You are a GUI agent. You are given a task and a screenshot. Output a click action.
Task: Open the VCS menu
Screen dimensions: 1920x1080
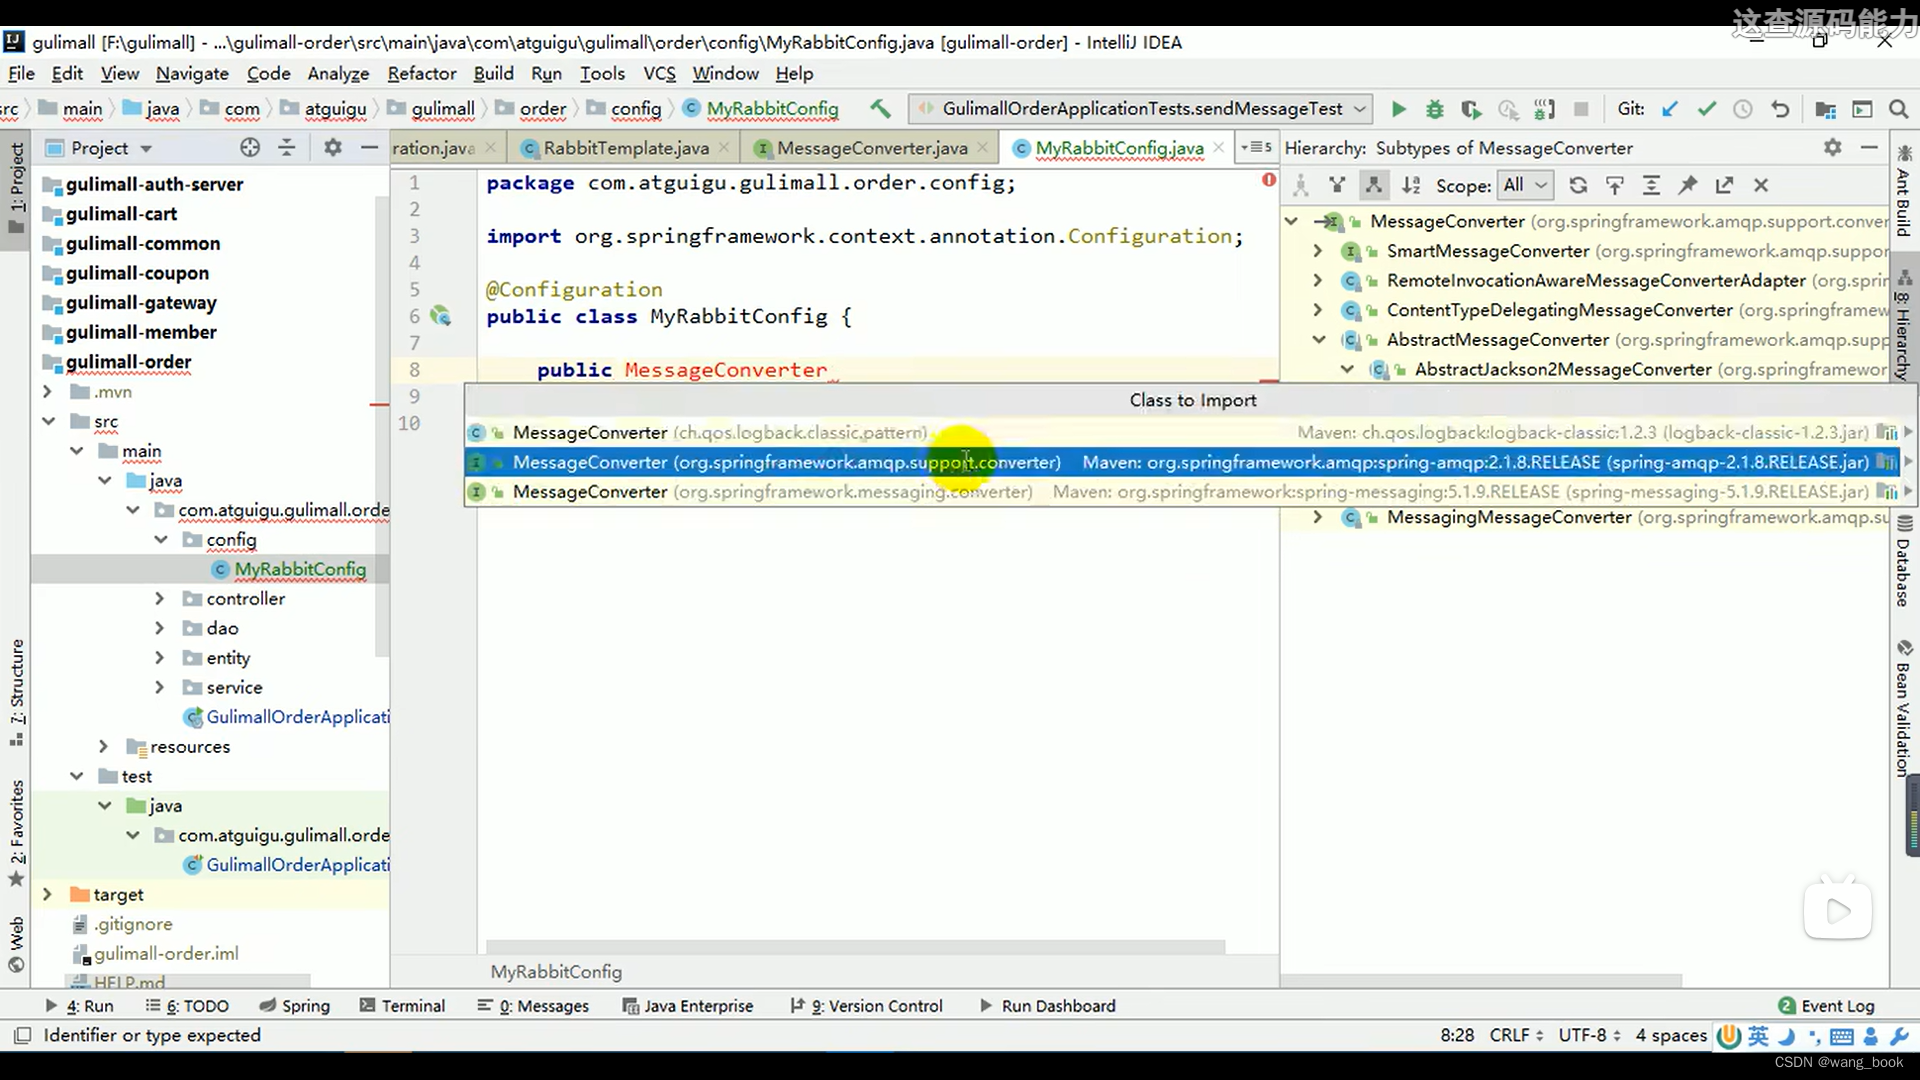tap(659, 74)
